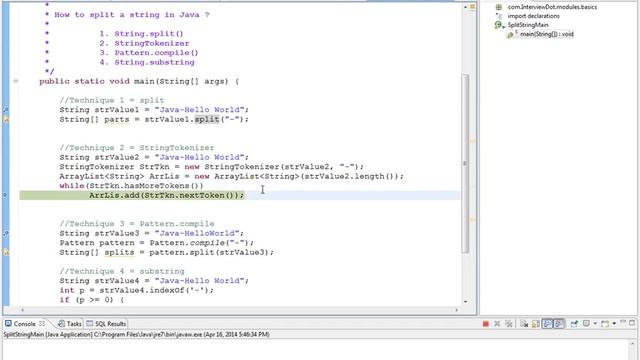Screen dimensions: 640x360
Task: Click ArrLis.add(StrTkn.nextToken()) highlighted line
Action: coord(167,195)
